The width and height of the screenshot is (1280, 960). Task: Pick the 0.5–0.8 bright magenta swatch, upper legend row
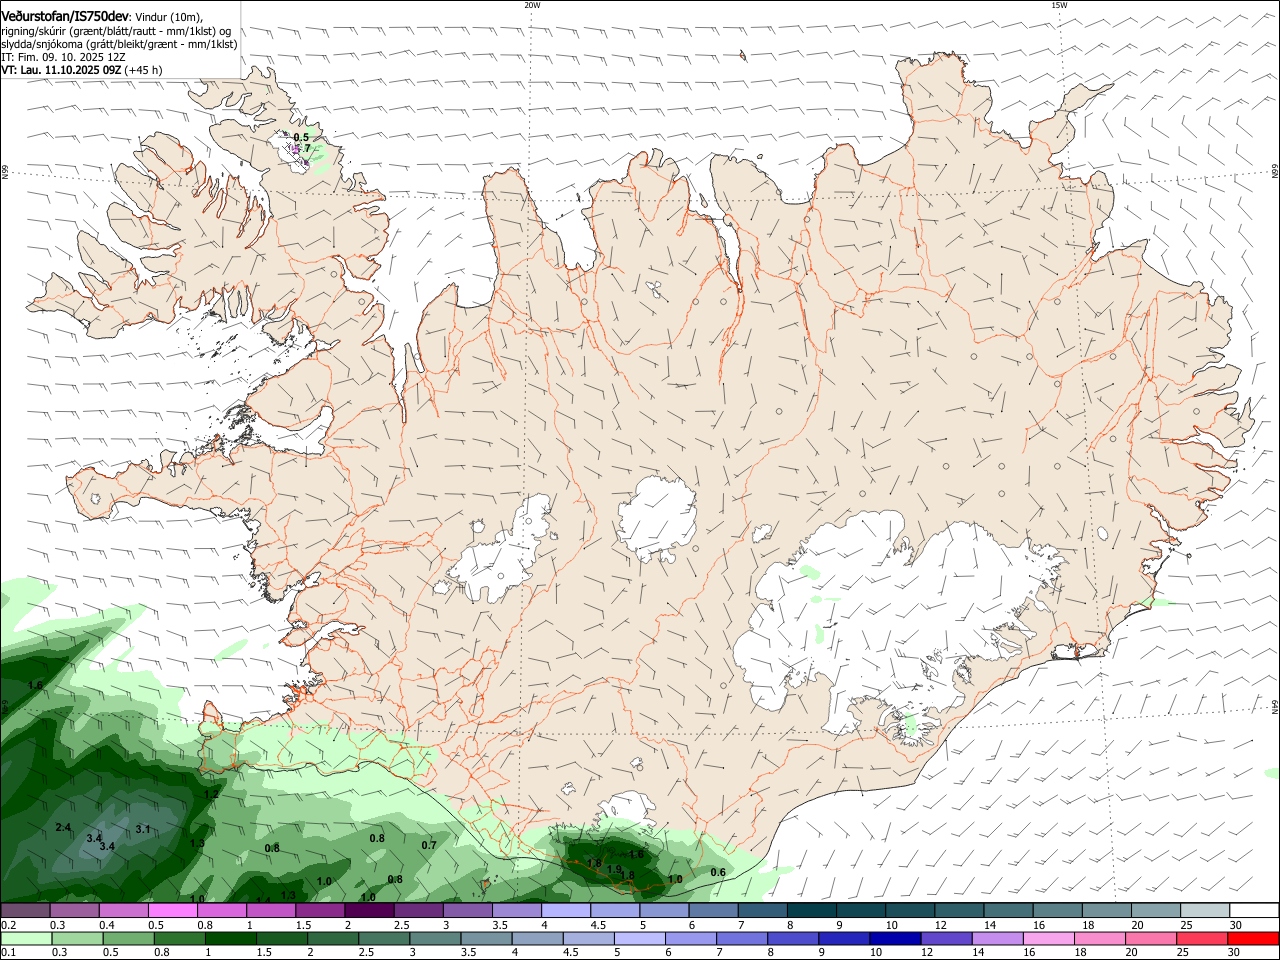click(x=173, y=910)
